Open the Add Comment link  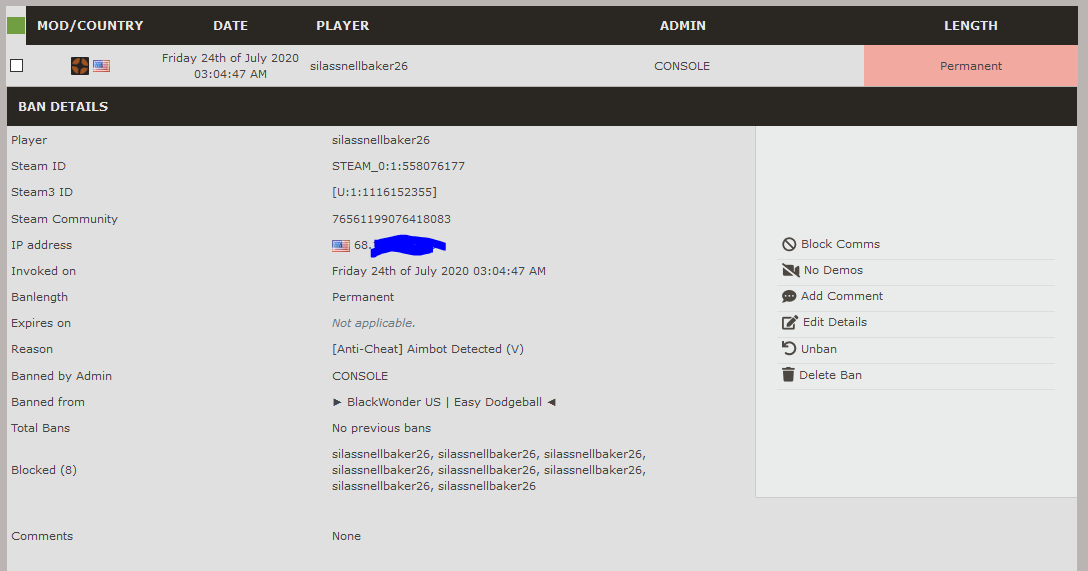(842, 296)
